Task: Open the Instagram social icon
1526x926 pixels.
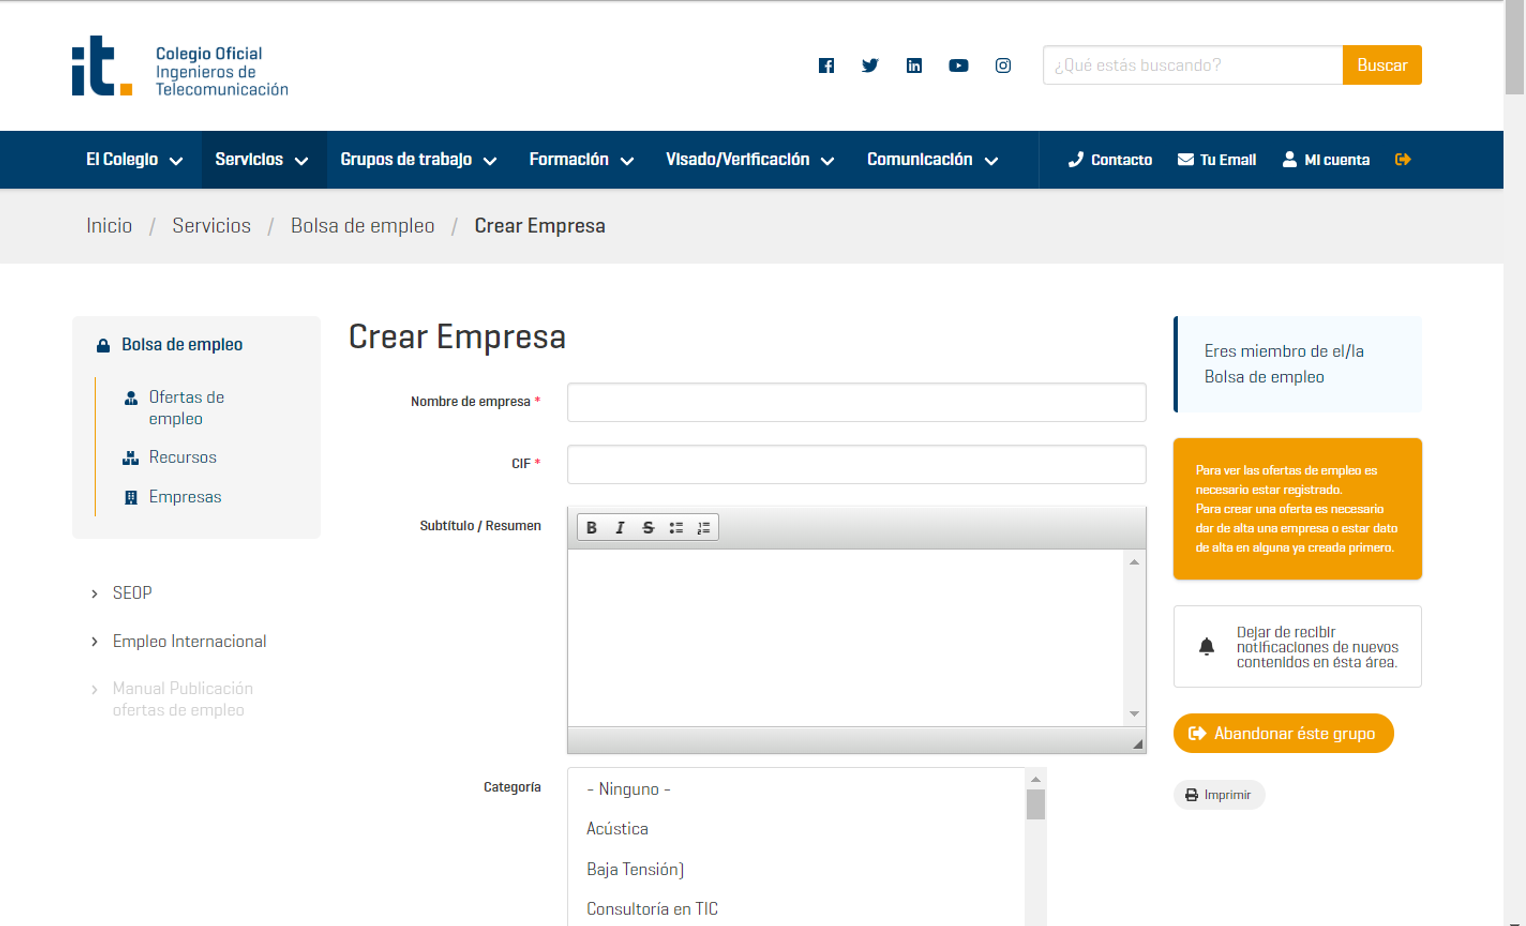Action: [1003, 66]
